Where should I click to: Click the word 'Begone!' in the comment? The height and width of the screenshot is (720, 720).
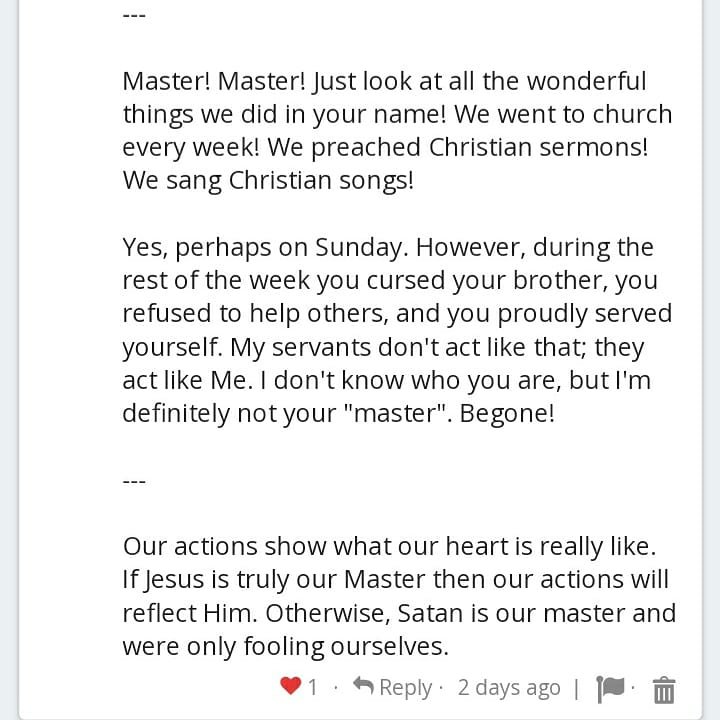tap(507, 413)
